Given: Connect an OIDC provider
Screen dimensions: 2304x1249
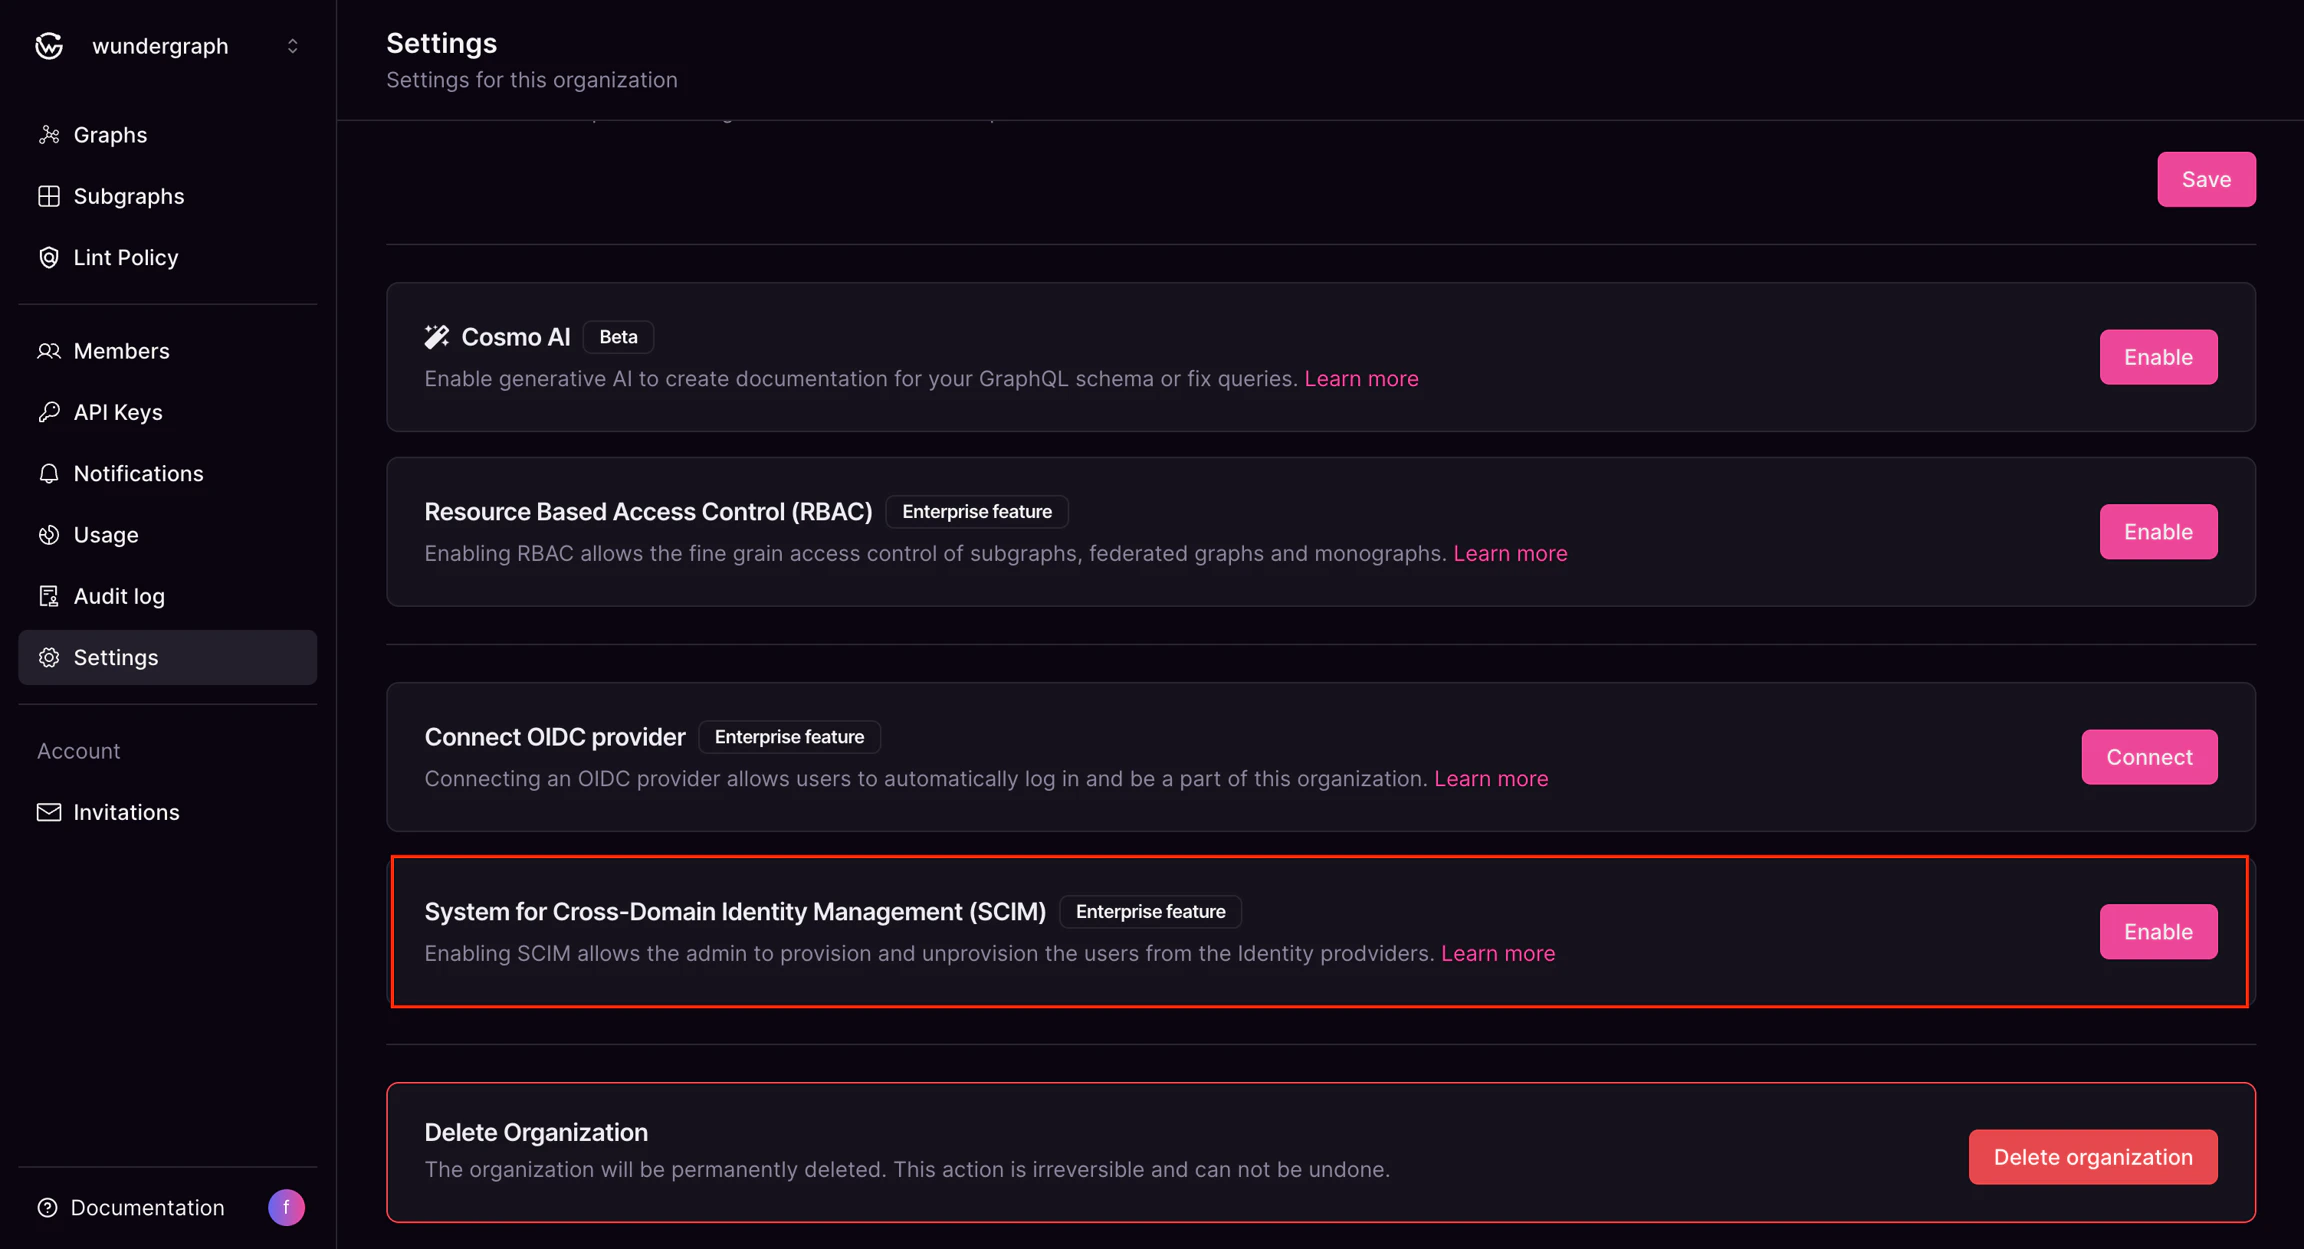Looking at the screenshot, I should click(x=2148, y=757).
